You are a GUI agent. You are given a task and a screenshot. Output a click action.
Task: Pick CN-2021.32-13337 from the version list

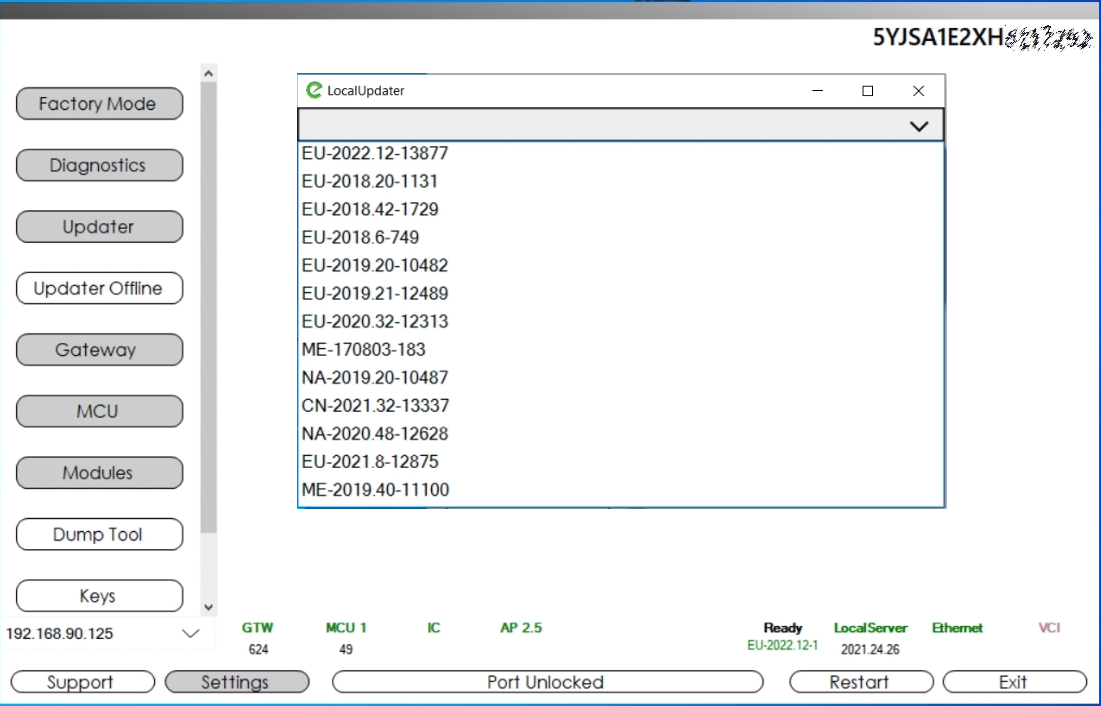(x=375, y=406)
